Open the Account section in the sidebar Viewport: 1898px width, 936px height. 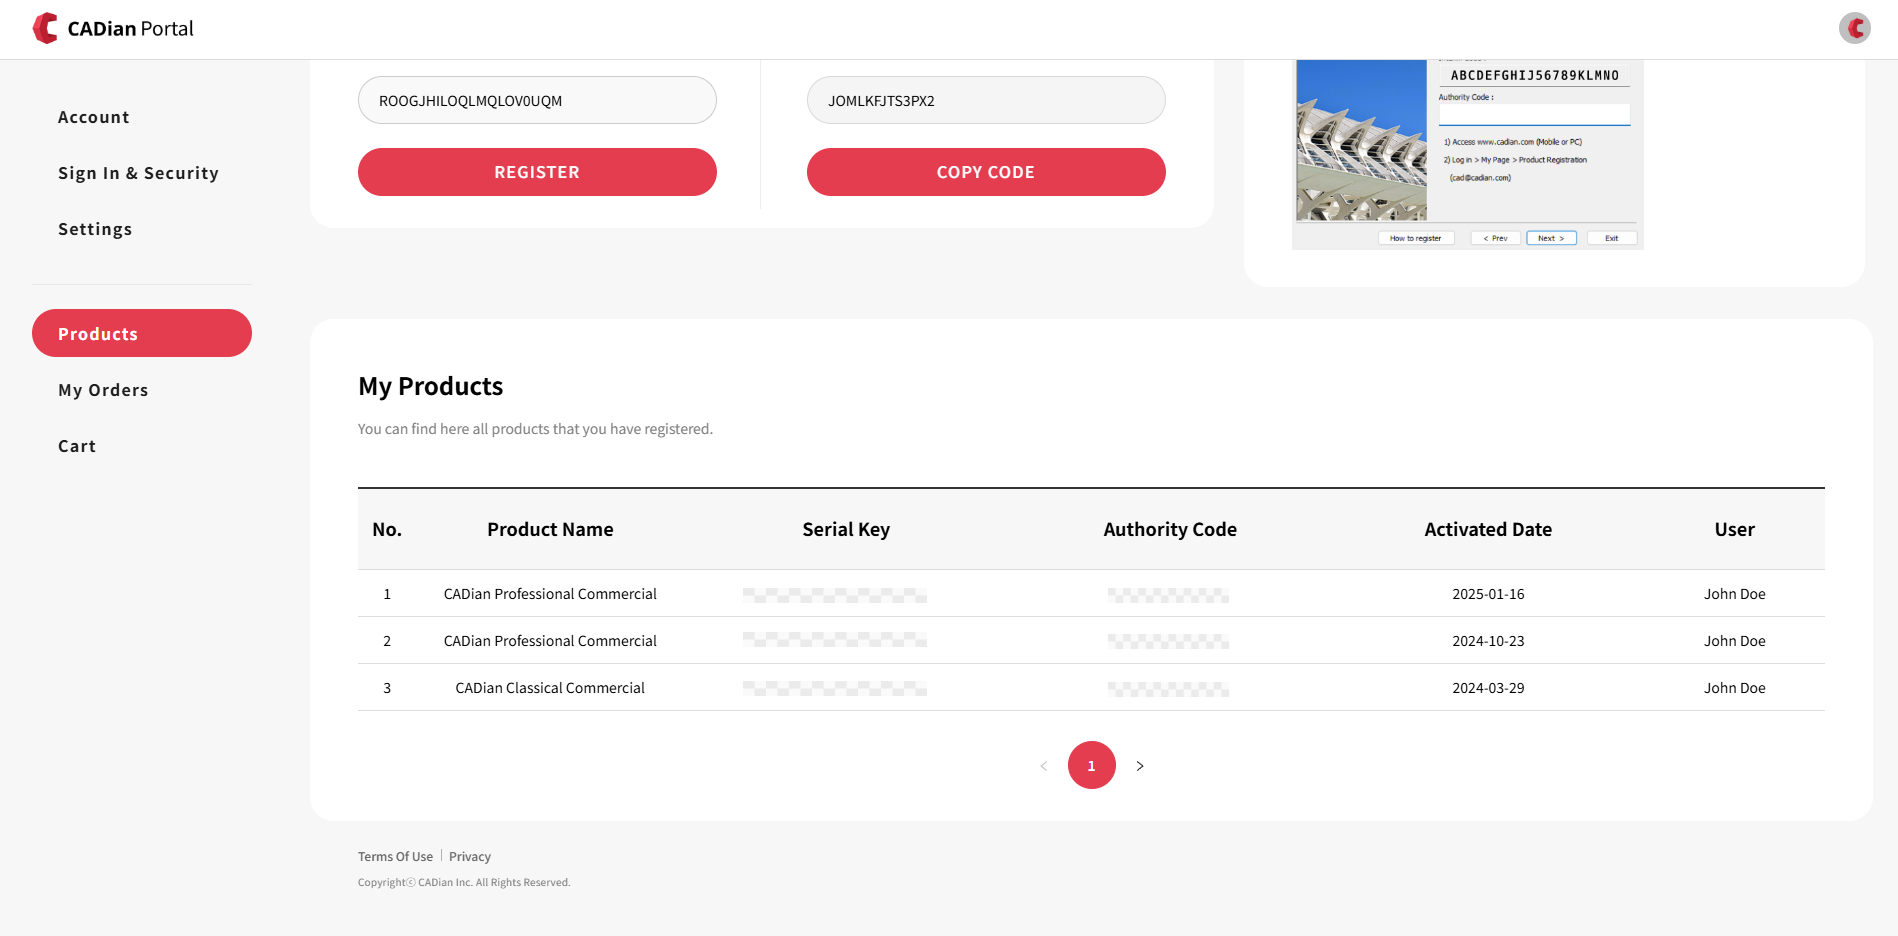click(93, 116)
